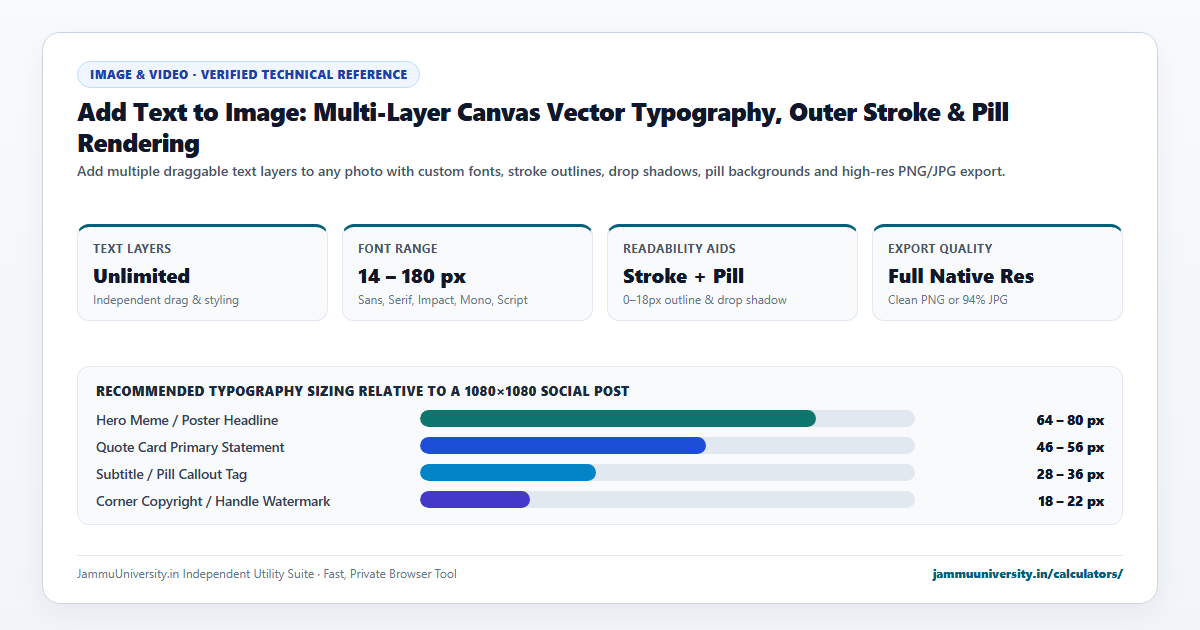Click the FONT RANGE card label

tap(398, 249)
